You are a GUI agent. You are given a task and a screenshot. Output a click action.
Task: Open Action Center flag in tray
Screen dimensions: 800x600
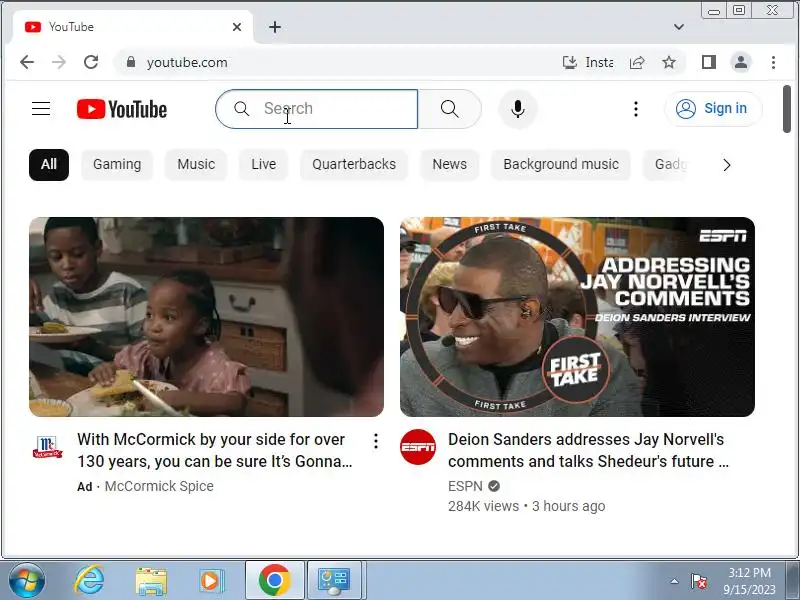[x=698, y=581]
